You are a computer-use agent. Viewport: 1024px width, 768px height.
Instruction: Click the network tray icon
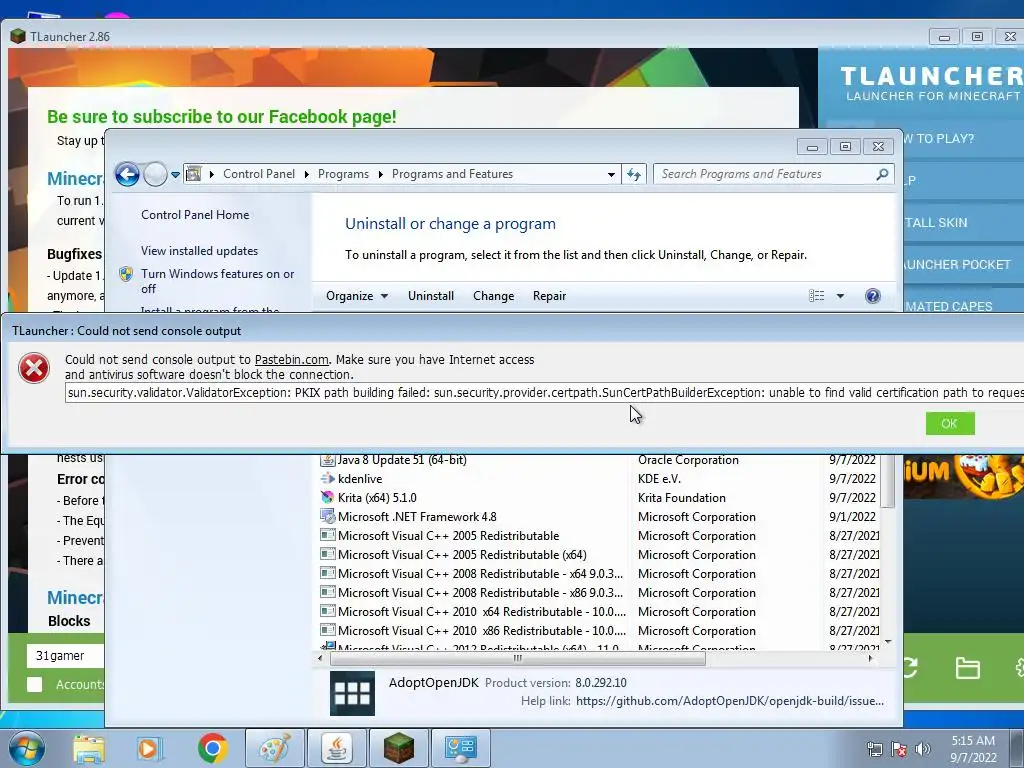click(874, 749)
